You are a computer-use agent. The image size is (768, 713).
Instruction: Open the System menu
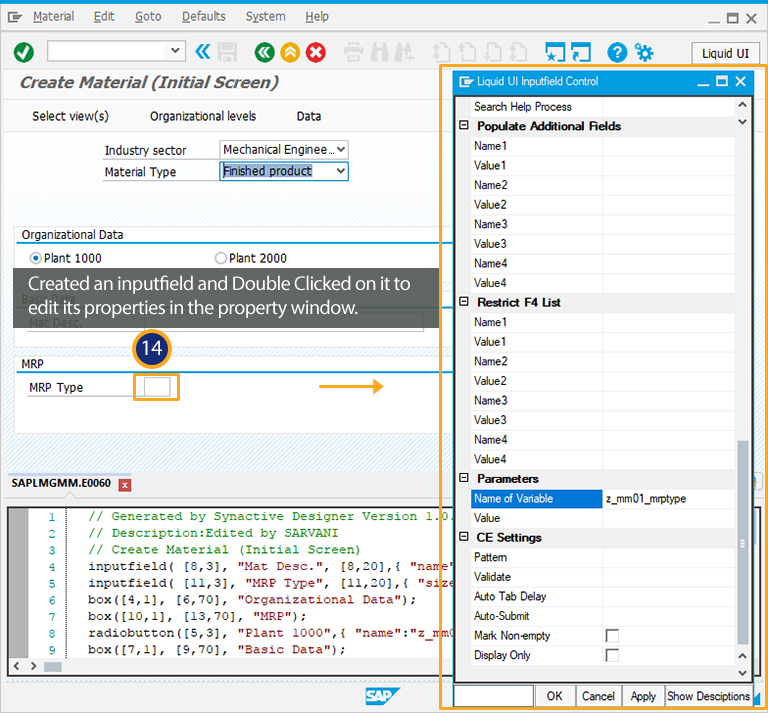coord(265,17)
